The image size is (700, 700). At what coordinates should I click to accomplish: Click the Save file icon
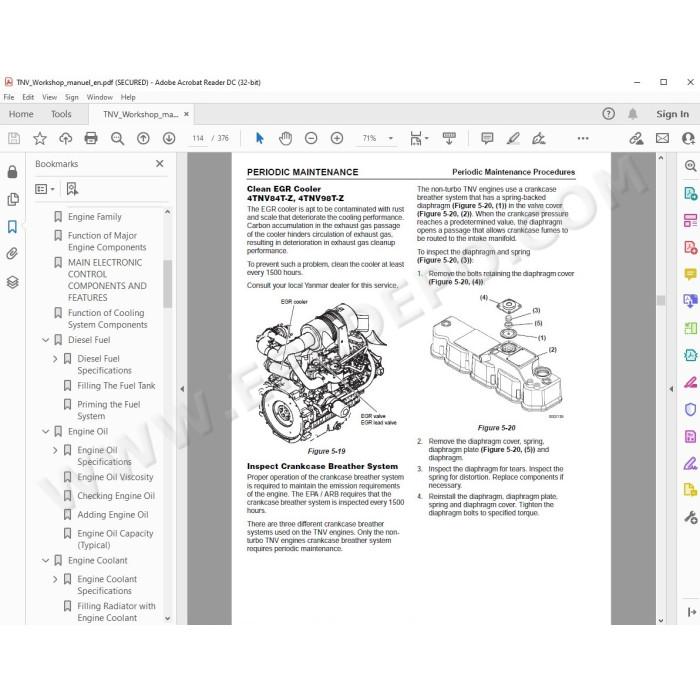tap(14, 138)
